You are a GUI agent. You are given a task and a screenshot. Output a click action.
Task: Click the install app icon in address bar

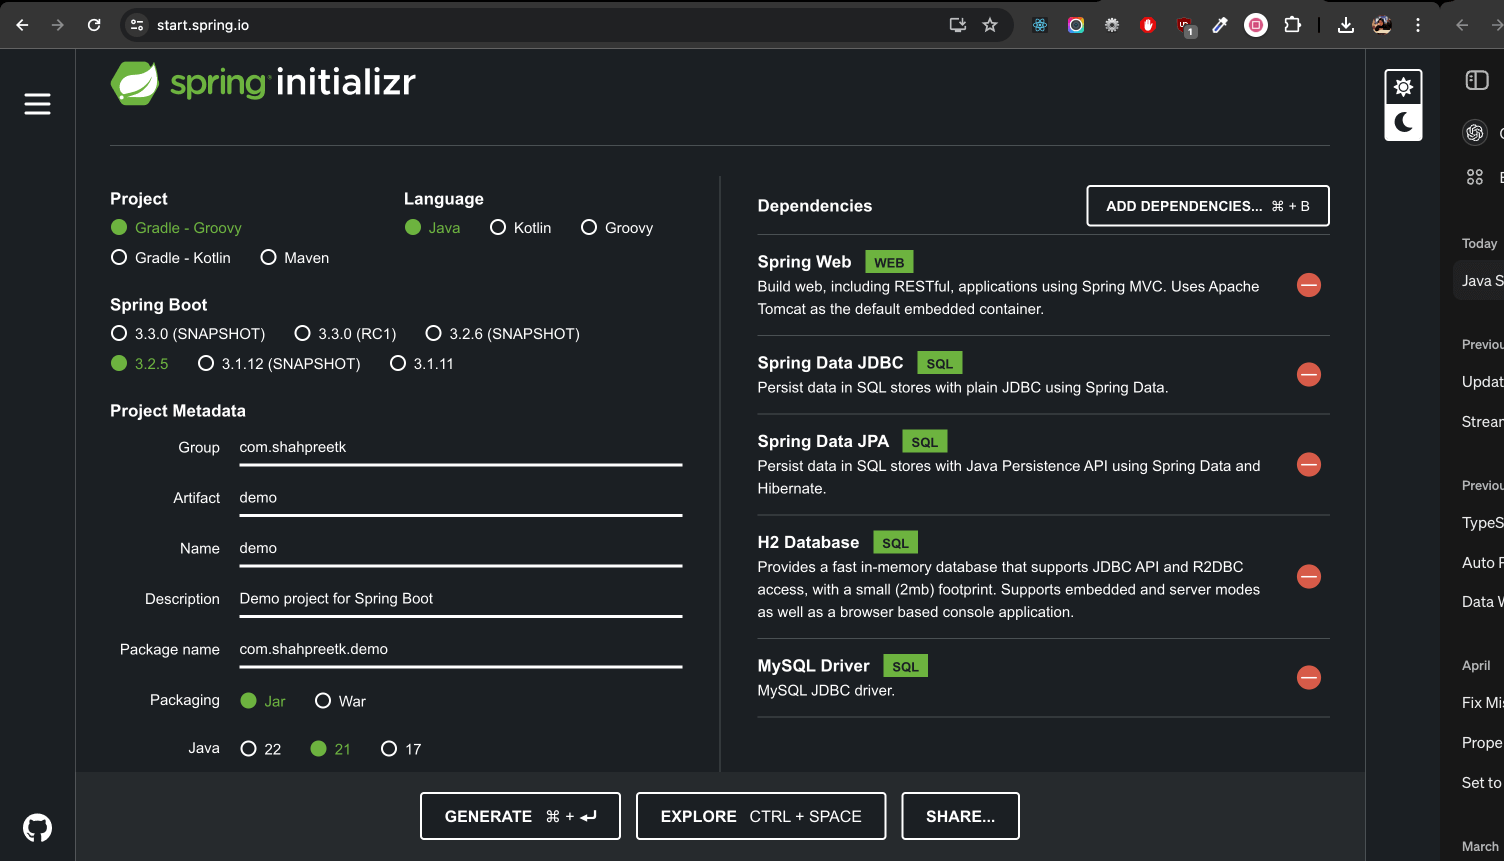pos(957,25)
